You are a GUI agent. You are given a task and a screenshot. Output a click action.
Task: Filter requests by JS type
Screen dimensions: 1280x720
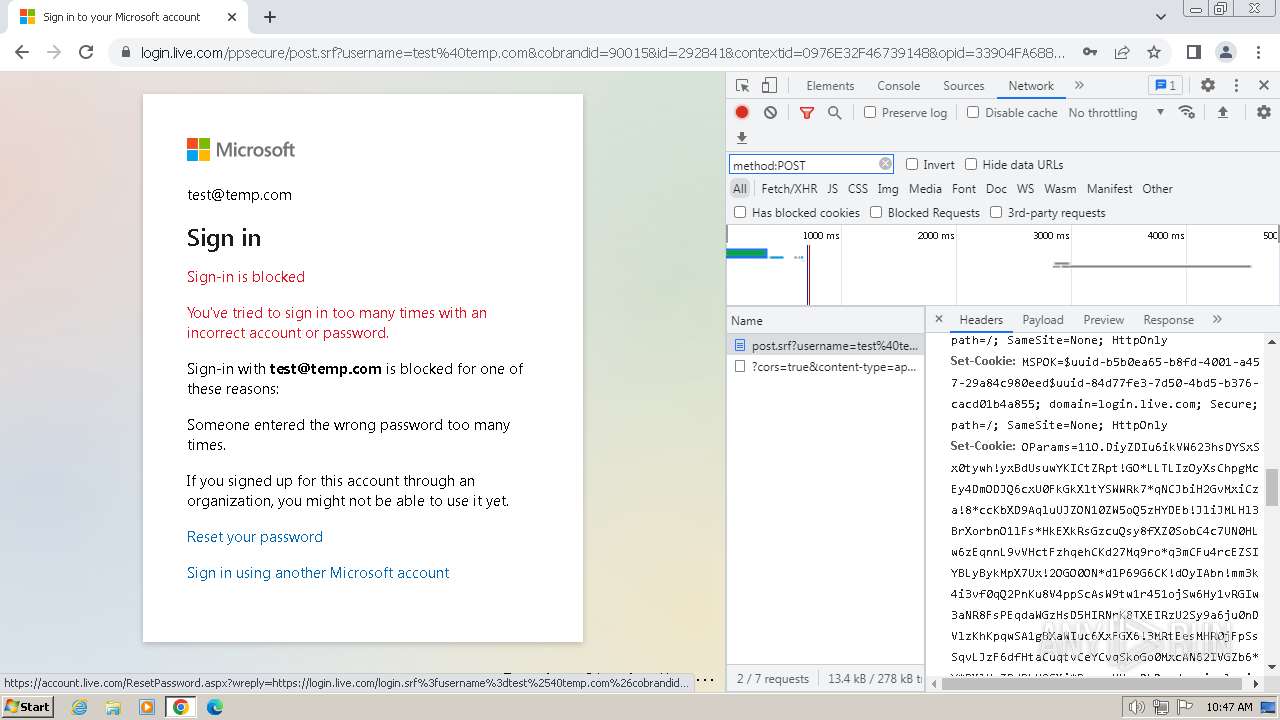coord(832,188)
